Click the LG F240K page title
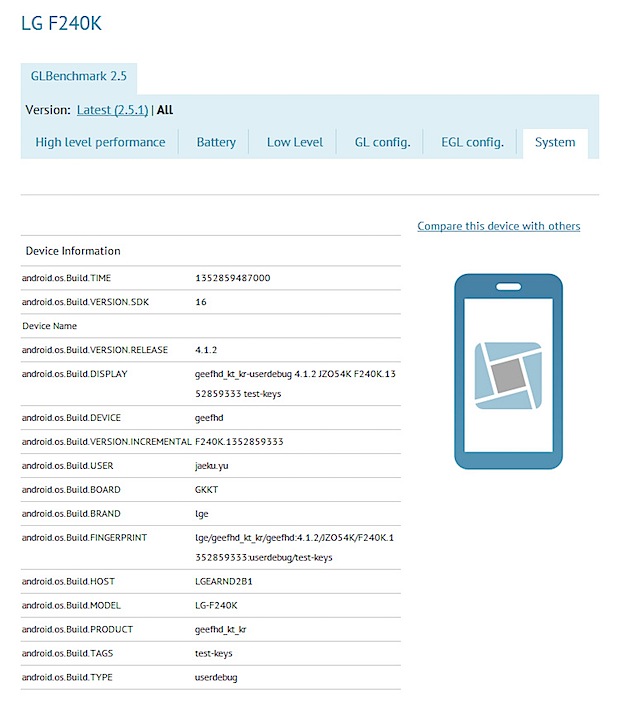The height and width of the screenshot is (702, 620). point(61,22)
